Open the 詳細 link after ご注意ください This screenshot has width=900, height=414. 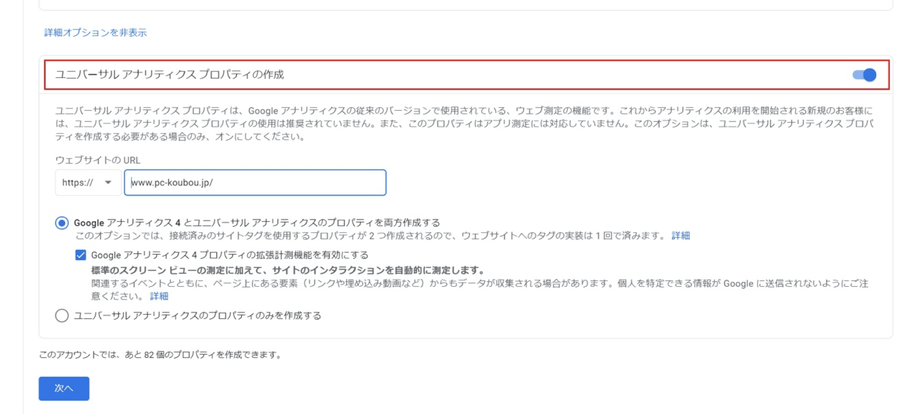click(x=159, y=296)
